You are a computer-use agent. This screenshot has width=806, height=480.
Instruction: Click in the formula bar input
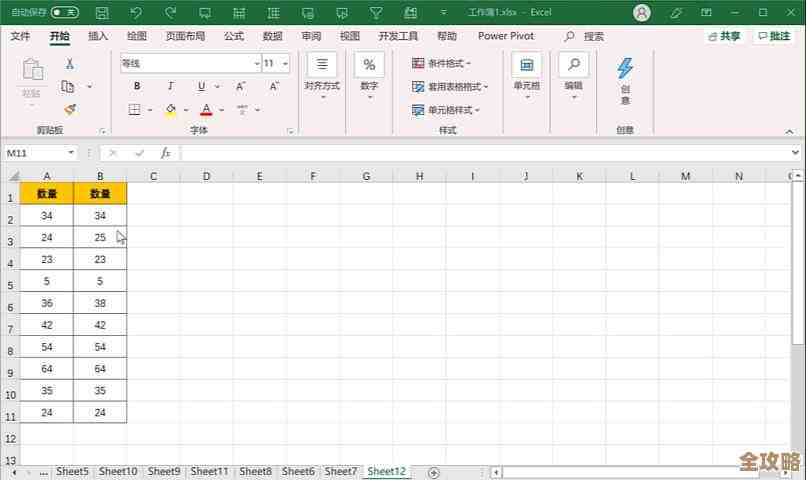pos(480,153)
